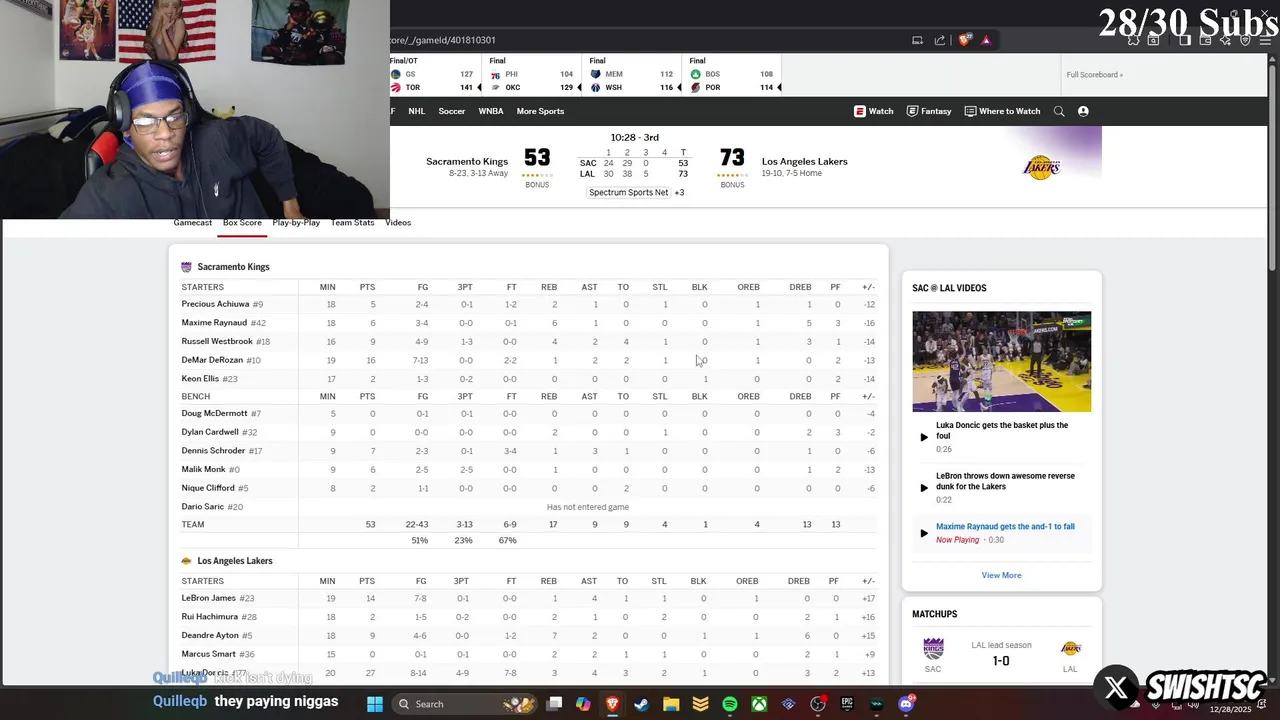
Task: Open Discord from the taskbar
Action: 906,704
